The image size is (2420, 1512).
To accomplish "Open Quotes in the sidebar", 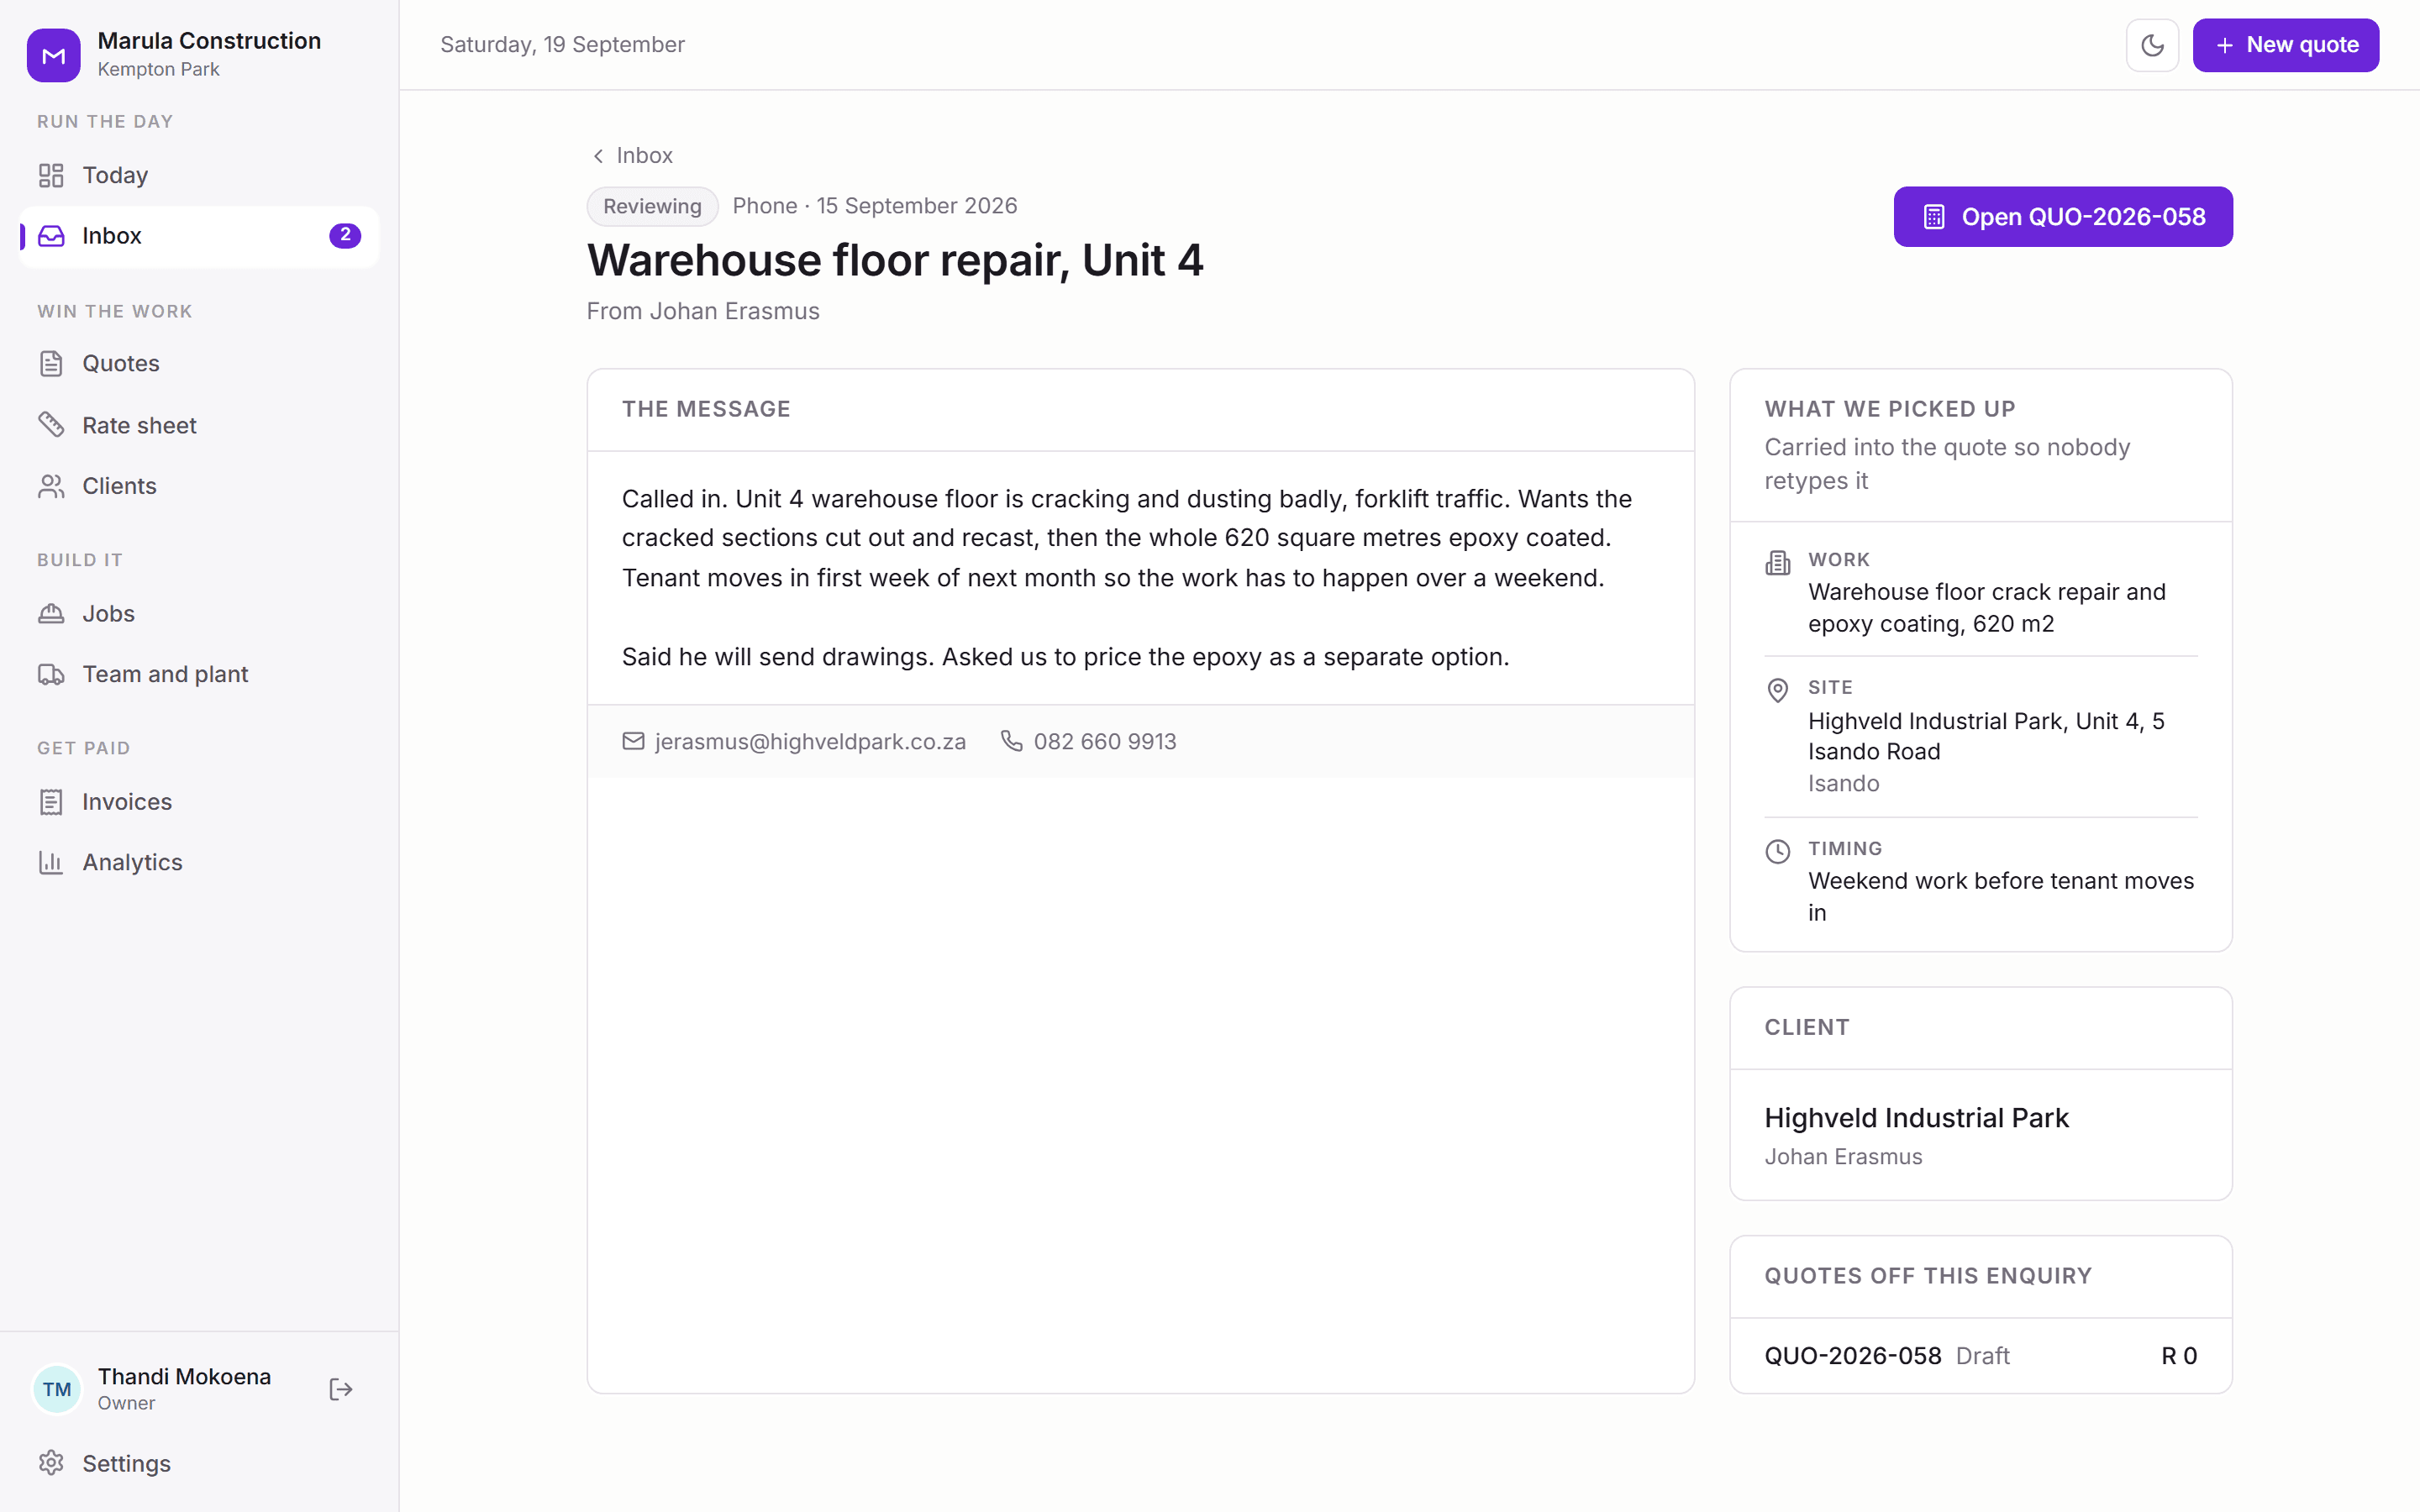I will pyautogui.click(x=199, y=364).
